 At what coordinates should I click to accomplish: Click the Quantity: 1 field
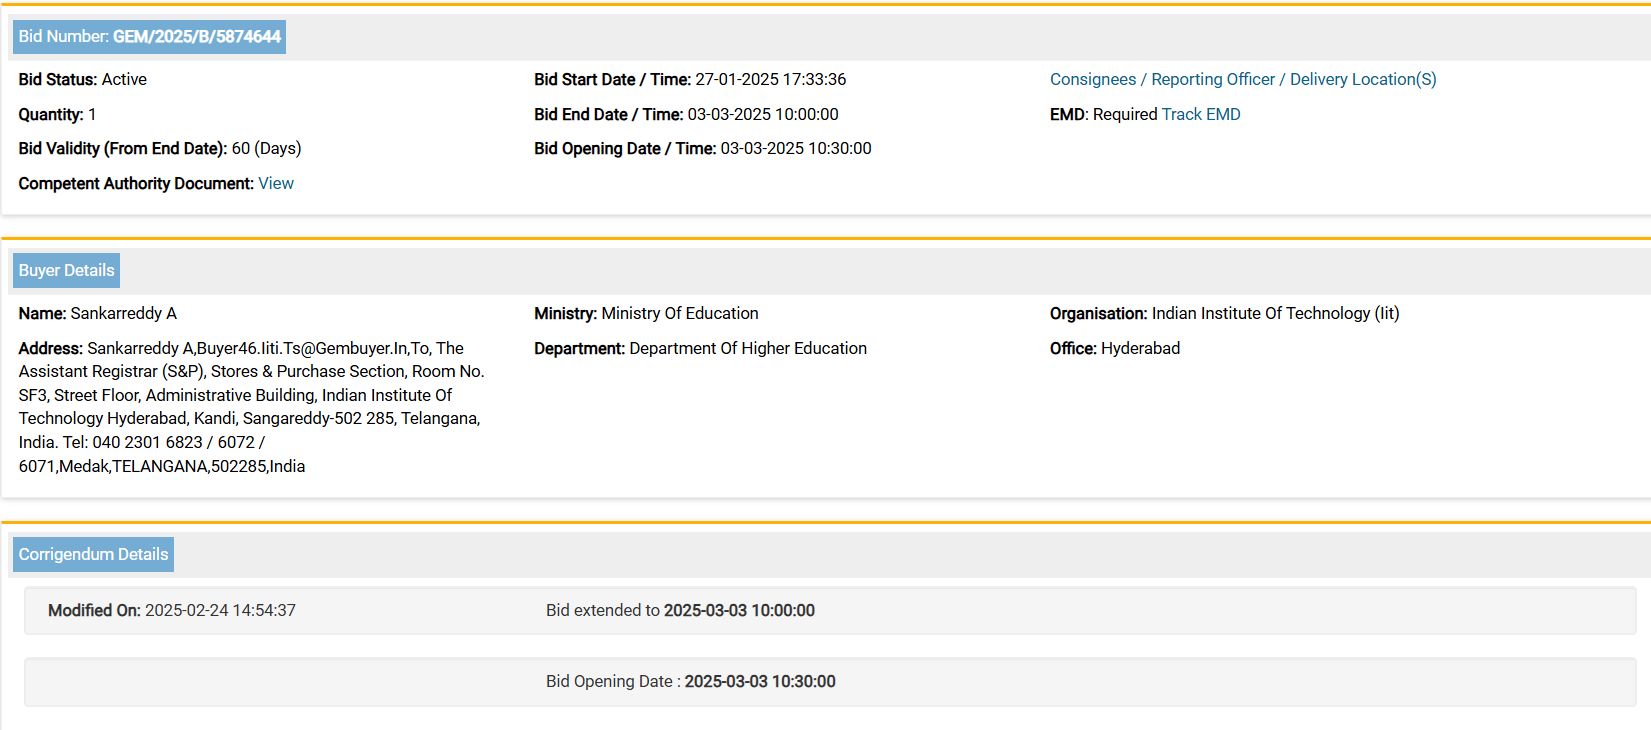click(57, 115)
